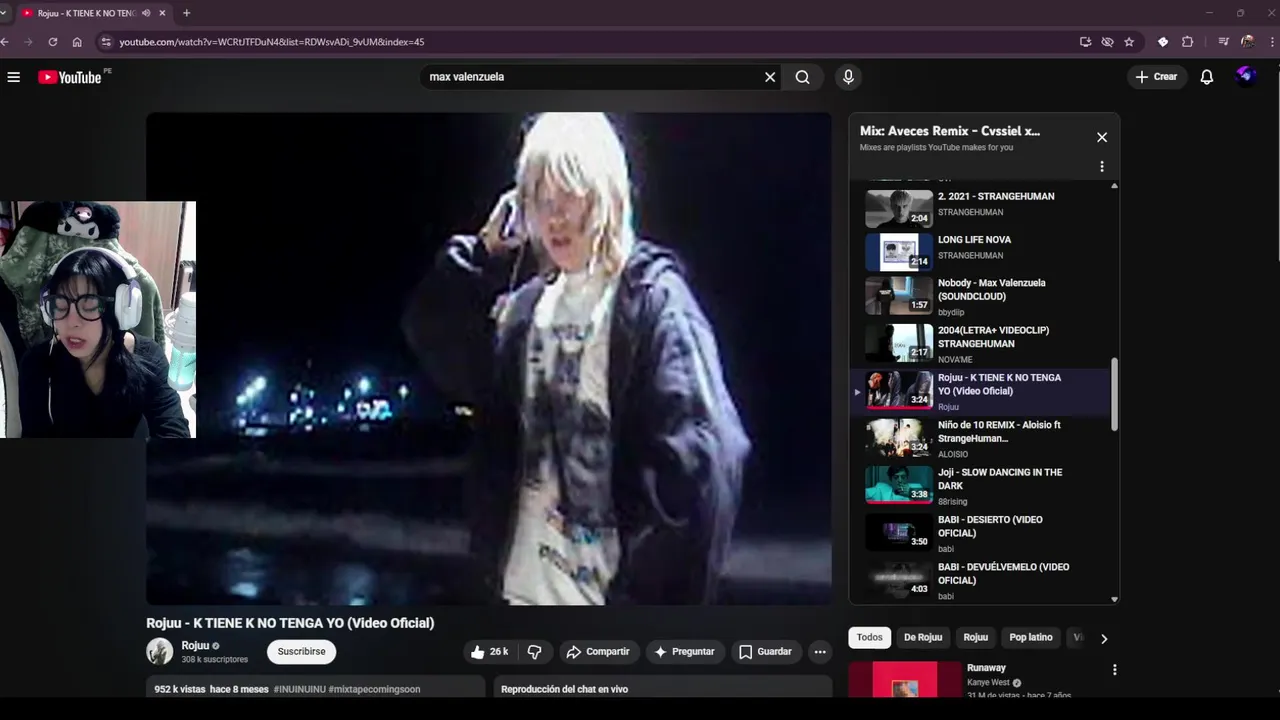
Task: Like the video with thumbs up
Action: (491, 652)
